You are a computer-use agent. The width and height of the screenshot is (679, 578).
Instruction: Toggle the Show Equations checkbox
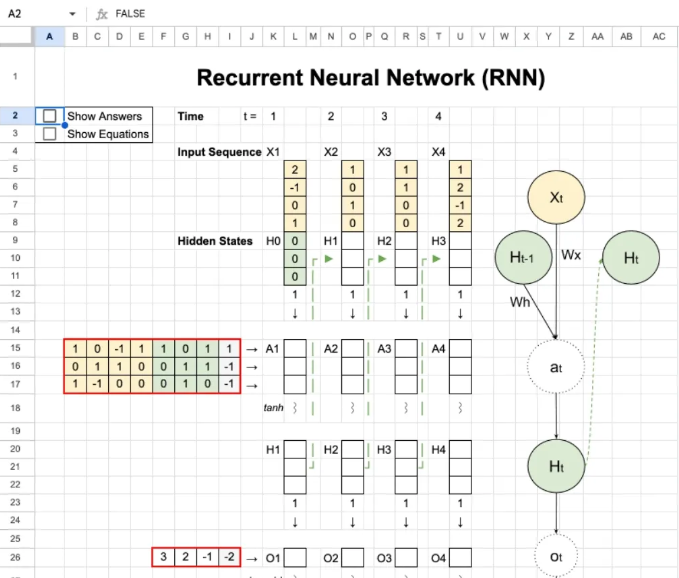[50, 134]
